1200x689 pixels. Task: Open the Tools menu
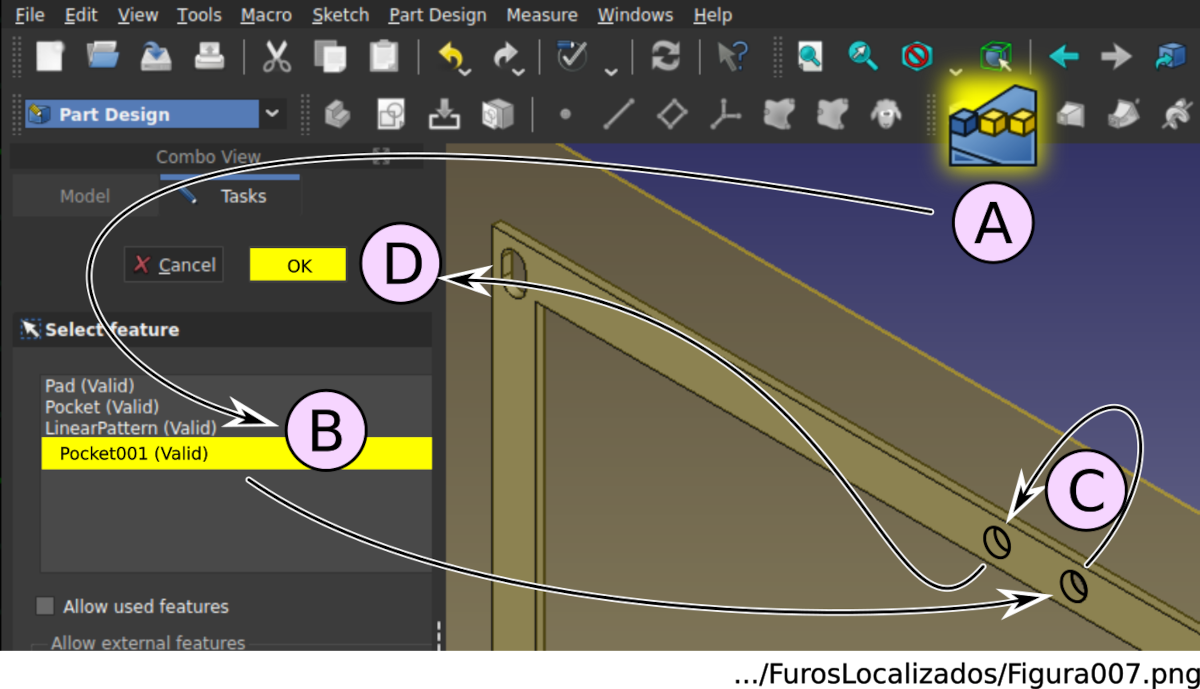click(199, 15)
